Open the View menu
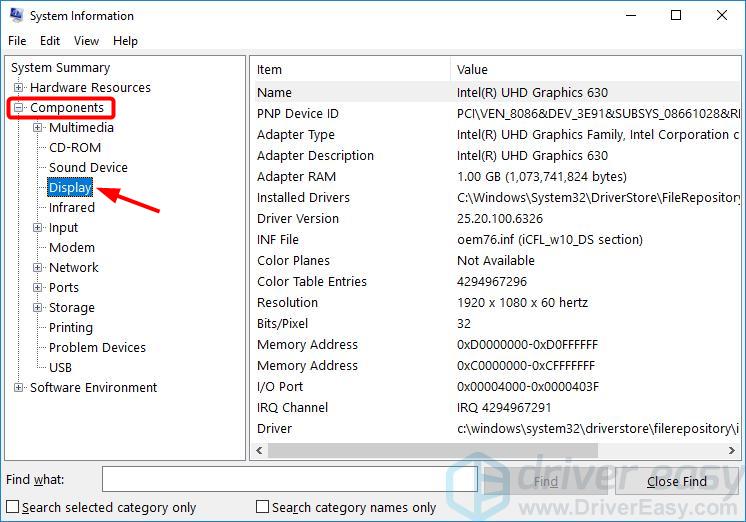Screen dimensions: 746x522 pos(86,41)
